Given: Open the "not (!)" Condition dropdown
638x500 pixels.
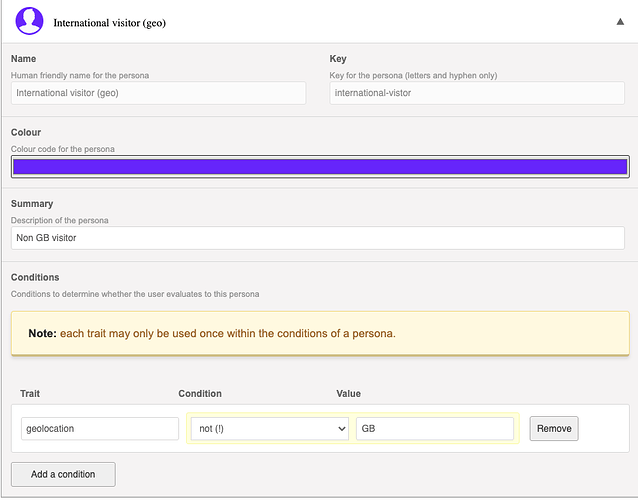Looking at the screenshot, I should (267, 428).
